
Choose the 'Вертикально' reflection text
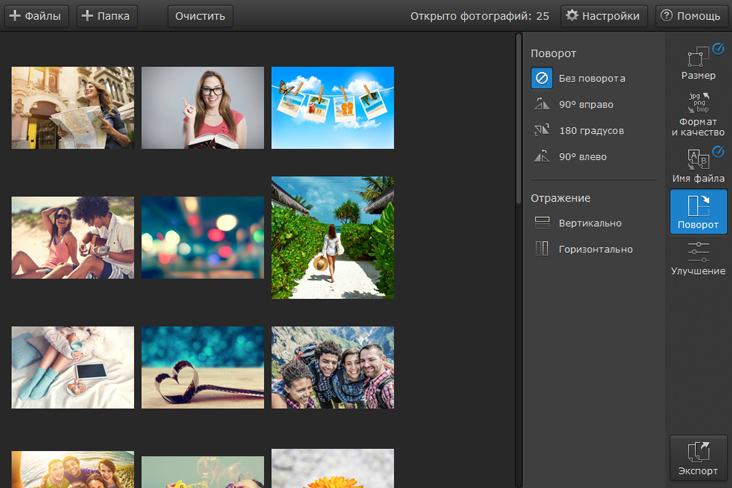590,223
